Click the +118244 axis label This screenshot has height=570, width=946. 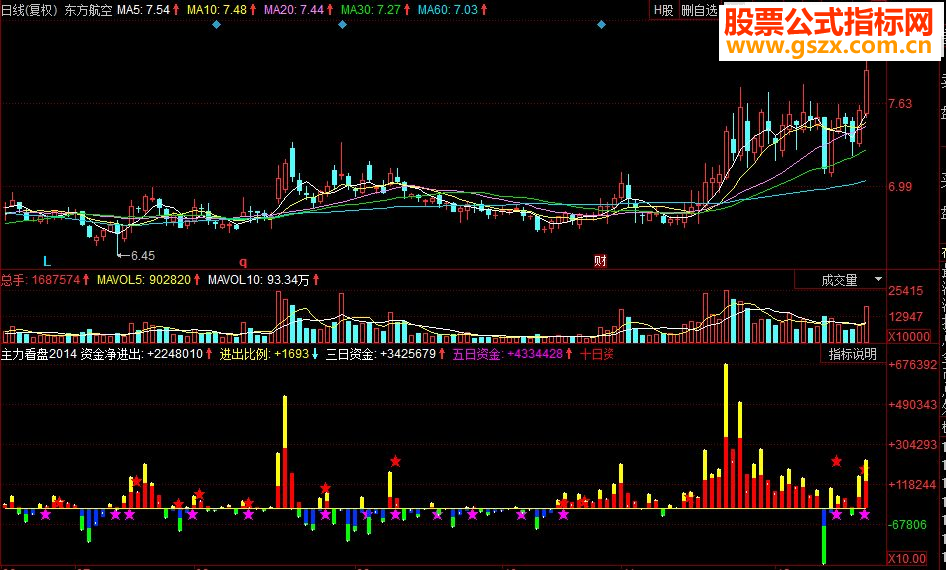(x=913, y=485)
